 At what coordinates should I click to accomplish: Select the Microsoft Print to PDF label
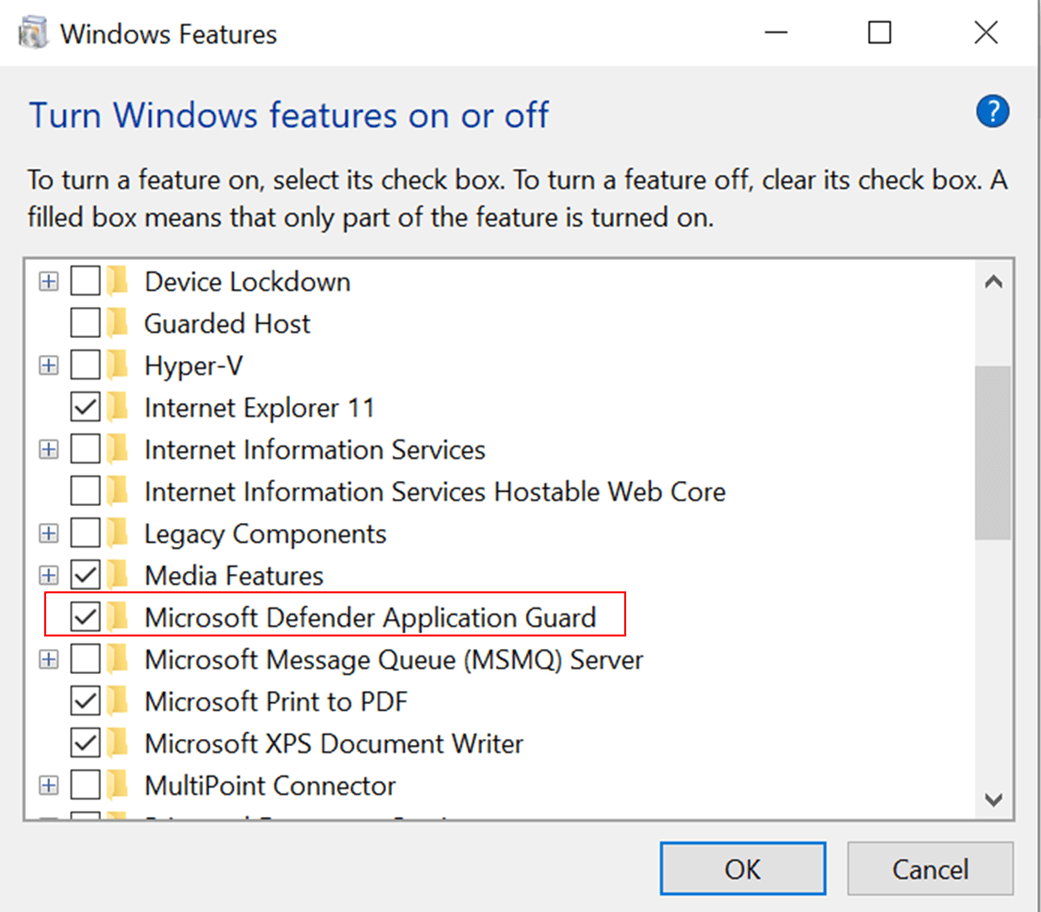coord(277,701)
